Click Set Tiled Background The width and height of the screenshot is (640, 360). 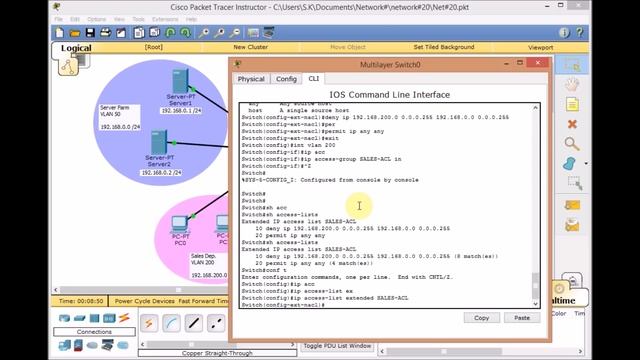[x=444, y=47]
